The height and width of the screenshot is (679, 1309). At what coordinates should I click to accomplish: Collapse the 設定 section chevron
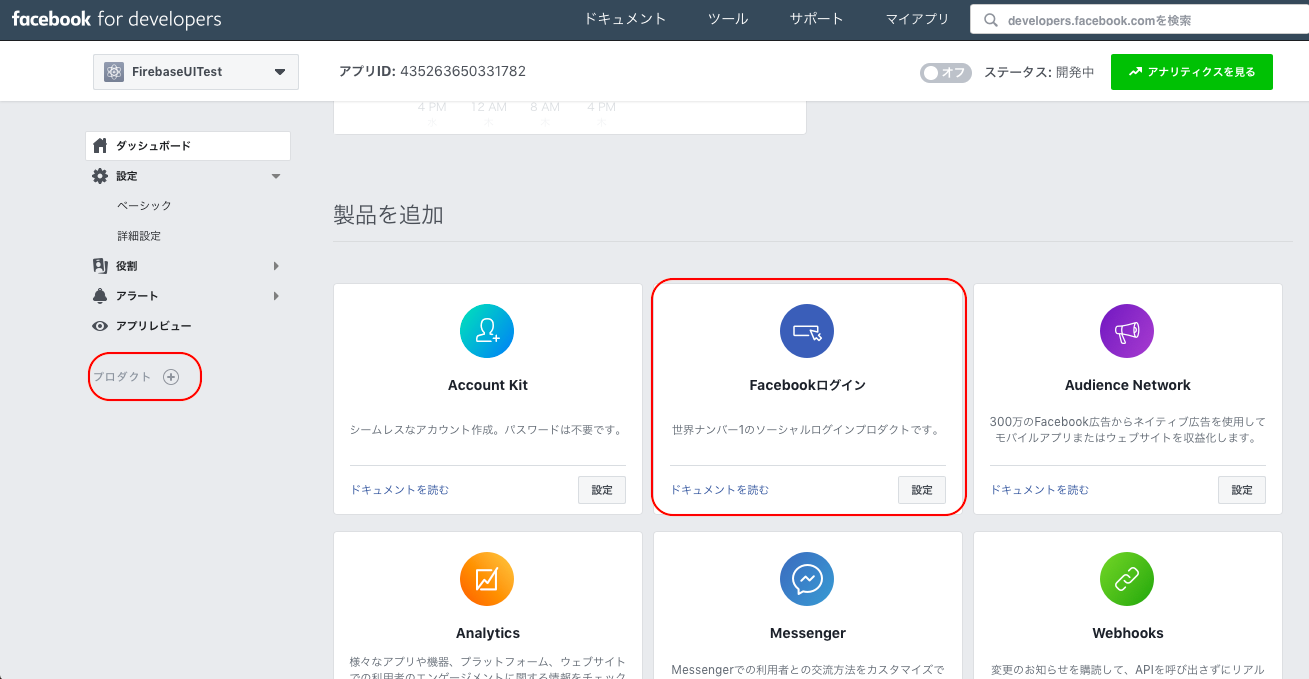coord(276,175)
